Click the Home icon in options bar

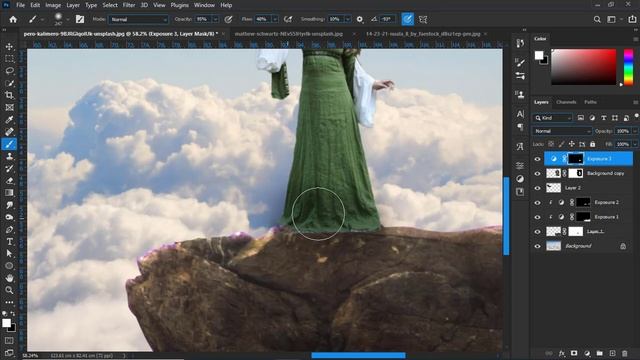pos(13,19)
